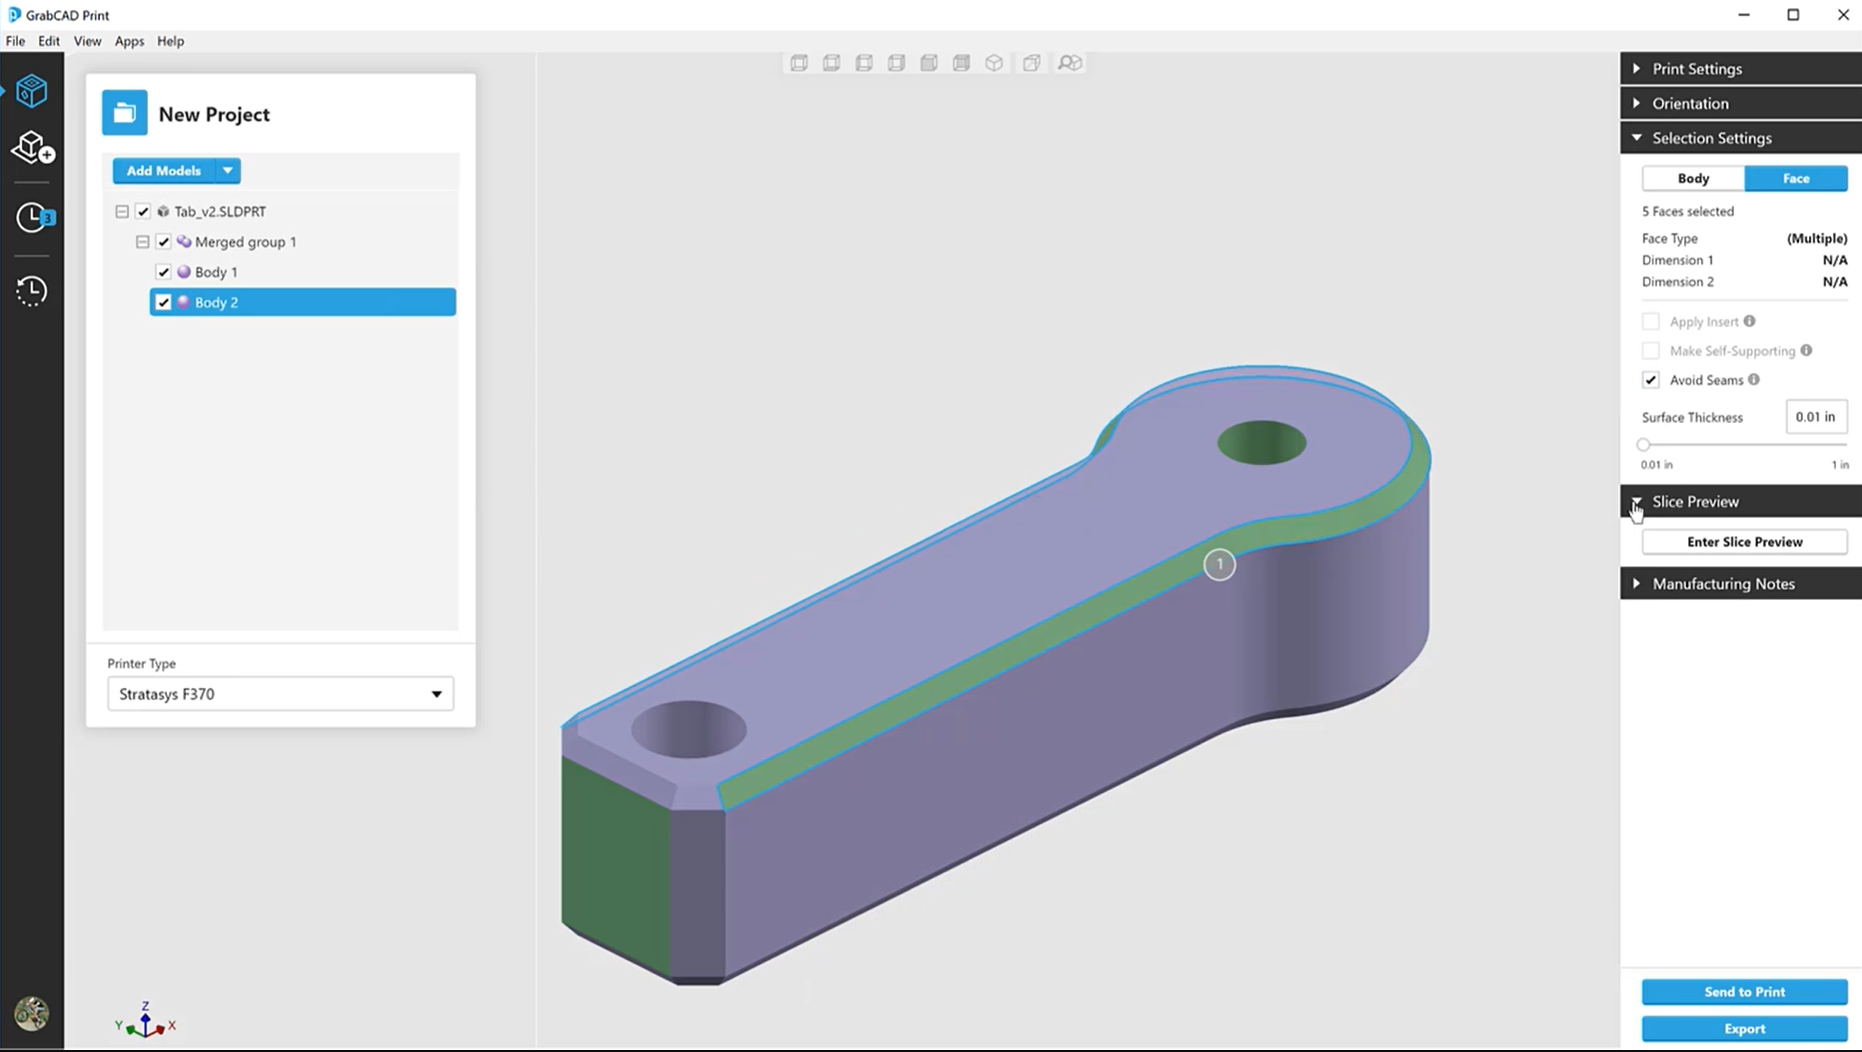Screen dimensions: 1862x1052
Task: Open the View menu
Action: click(x=87, y=41)
